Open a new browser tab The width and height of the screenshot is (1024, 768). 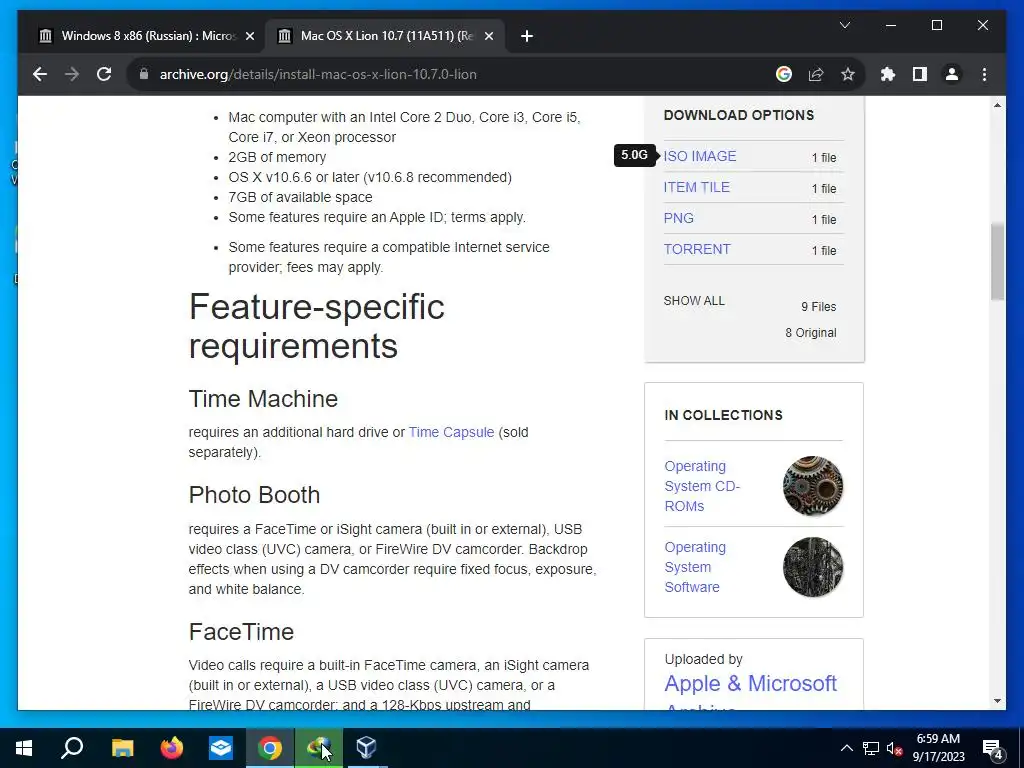pos(527,36)
